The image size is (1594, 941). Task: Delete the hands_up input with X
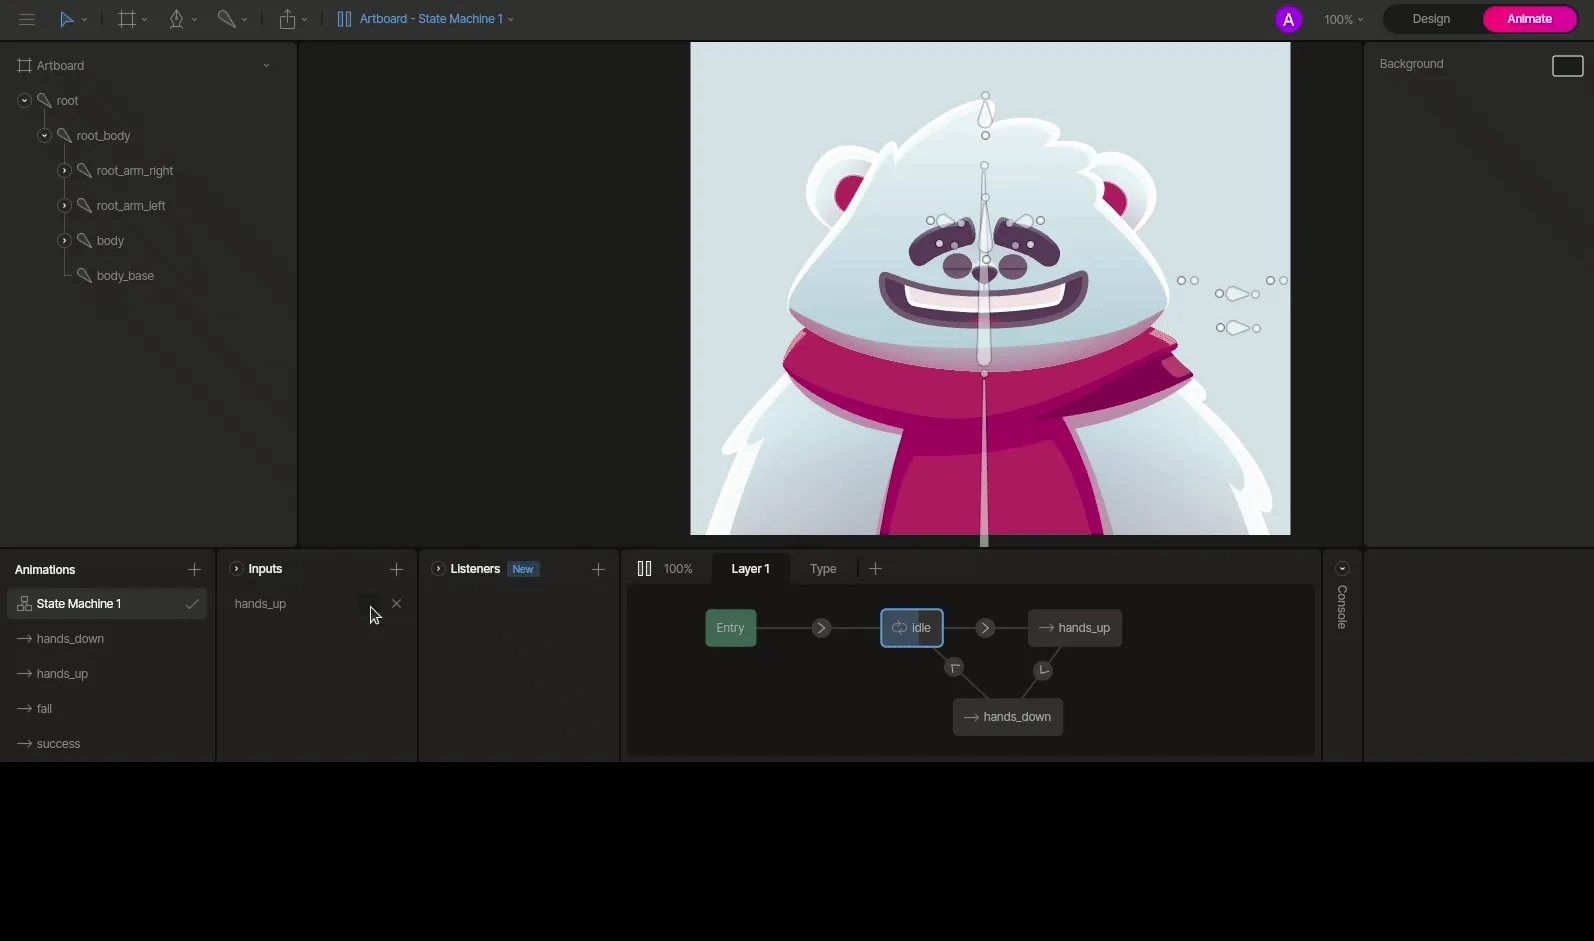click(x=397, y=604)
